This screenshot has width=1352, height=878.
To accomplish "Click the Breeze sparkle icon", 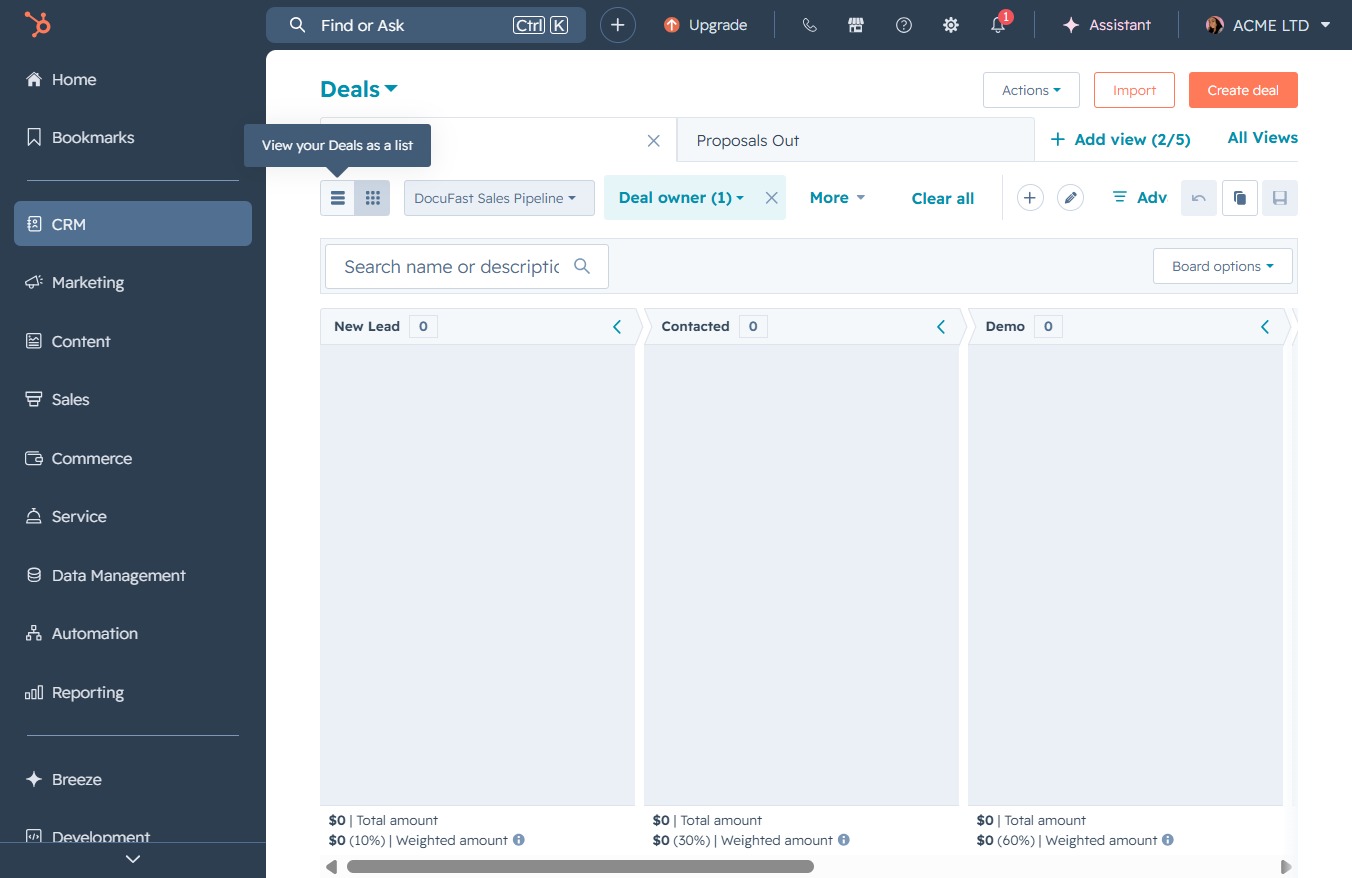I will pos(34,779).
